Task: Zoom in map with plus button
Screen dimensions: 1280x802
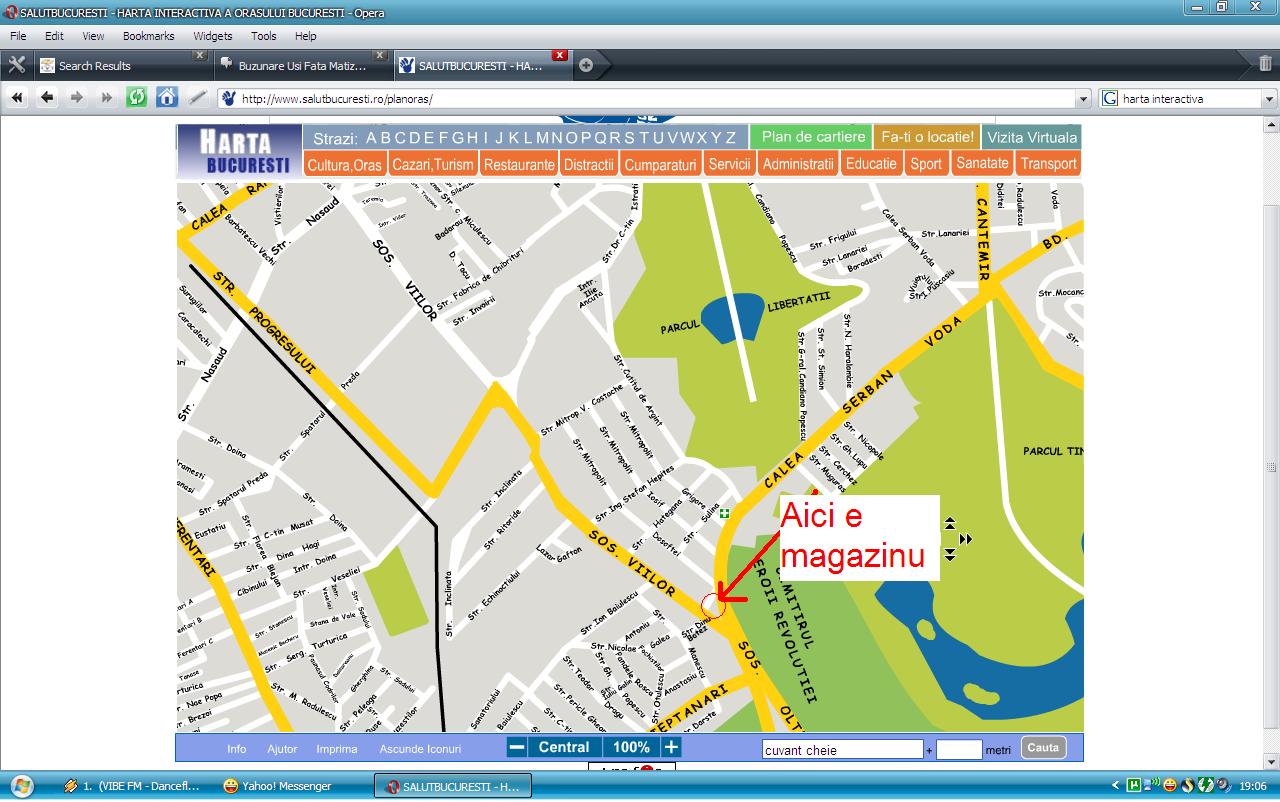Action: pos(671,747)
